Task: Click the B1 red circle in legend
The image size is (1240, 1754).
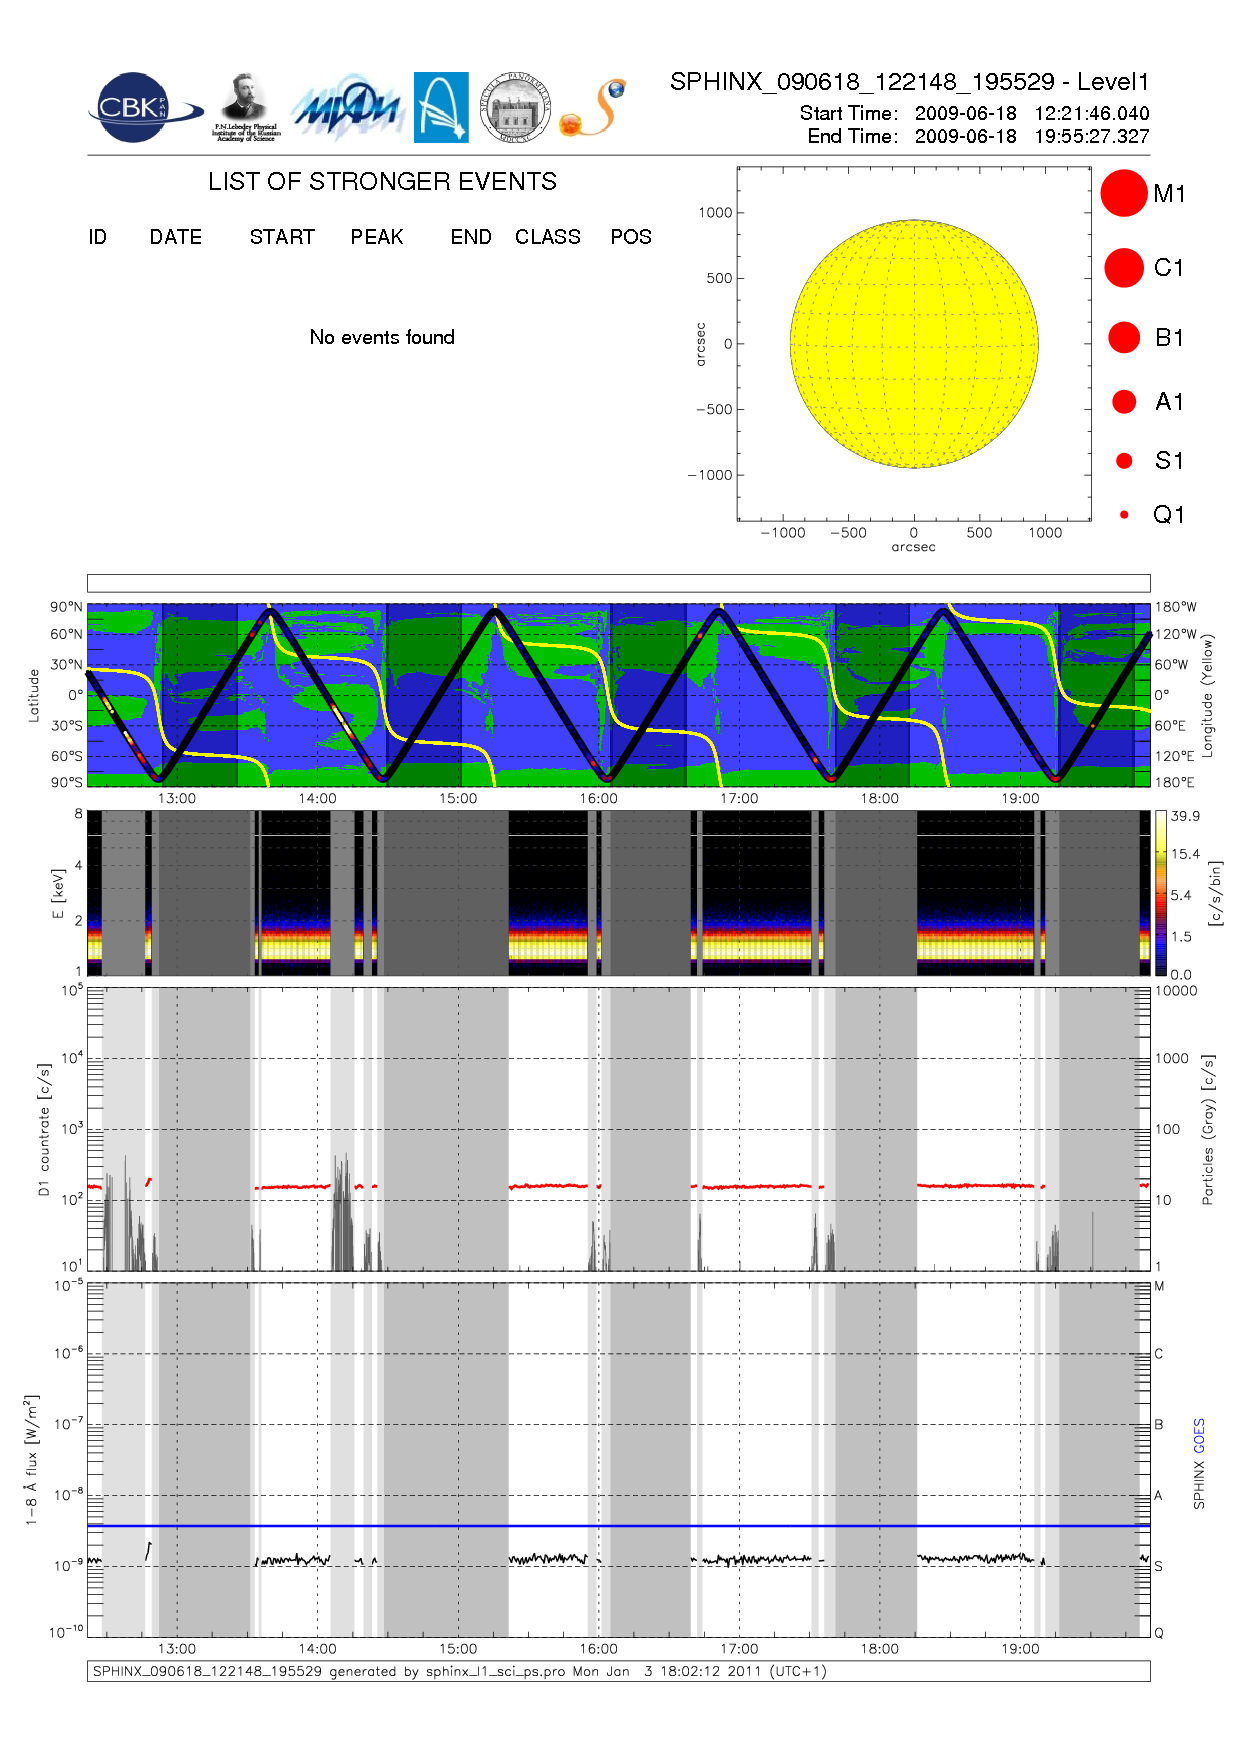Action: click(x=1124, y=338)
